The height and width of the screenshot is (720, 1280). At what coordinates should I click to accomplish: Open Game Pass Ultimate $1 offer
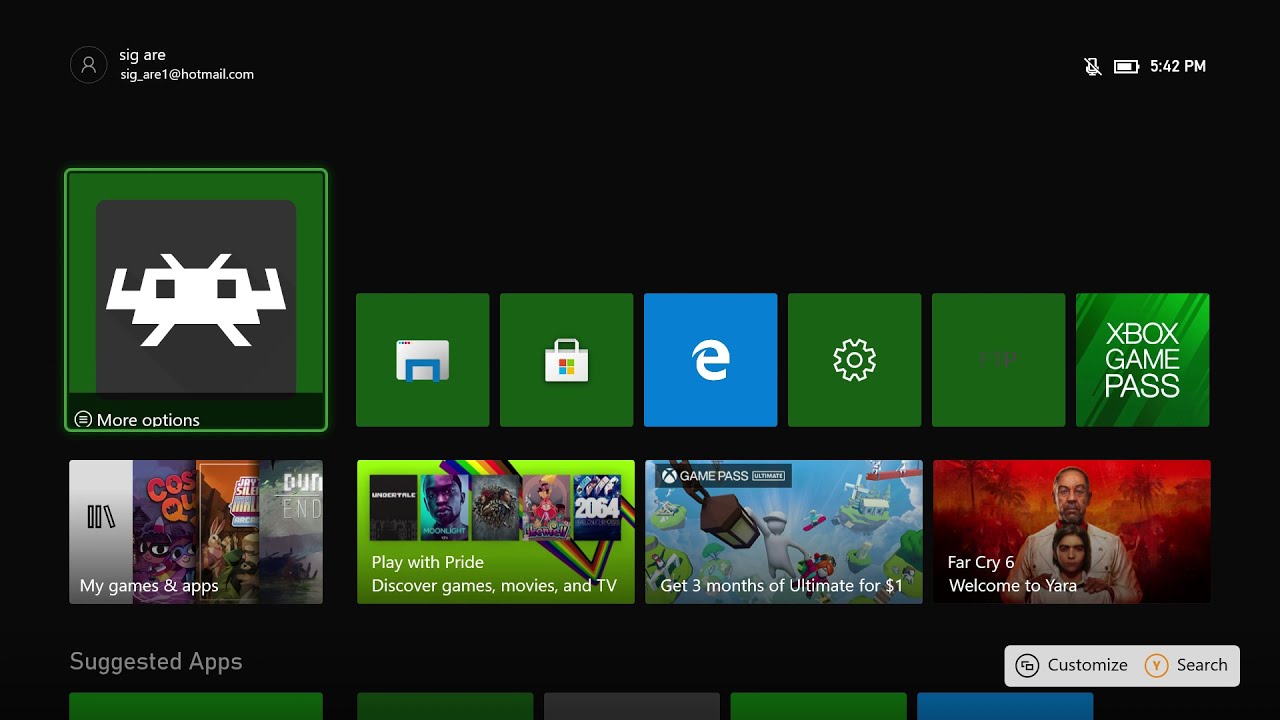point(784,532)
